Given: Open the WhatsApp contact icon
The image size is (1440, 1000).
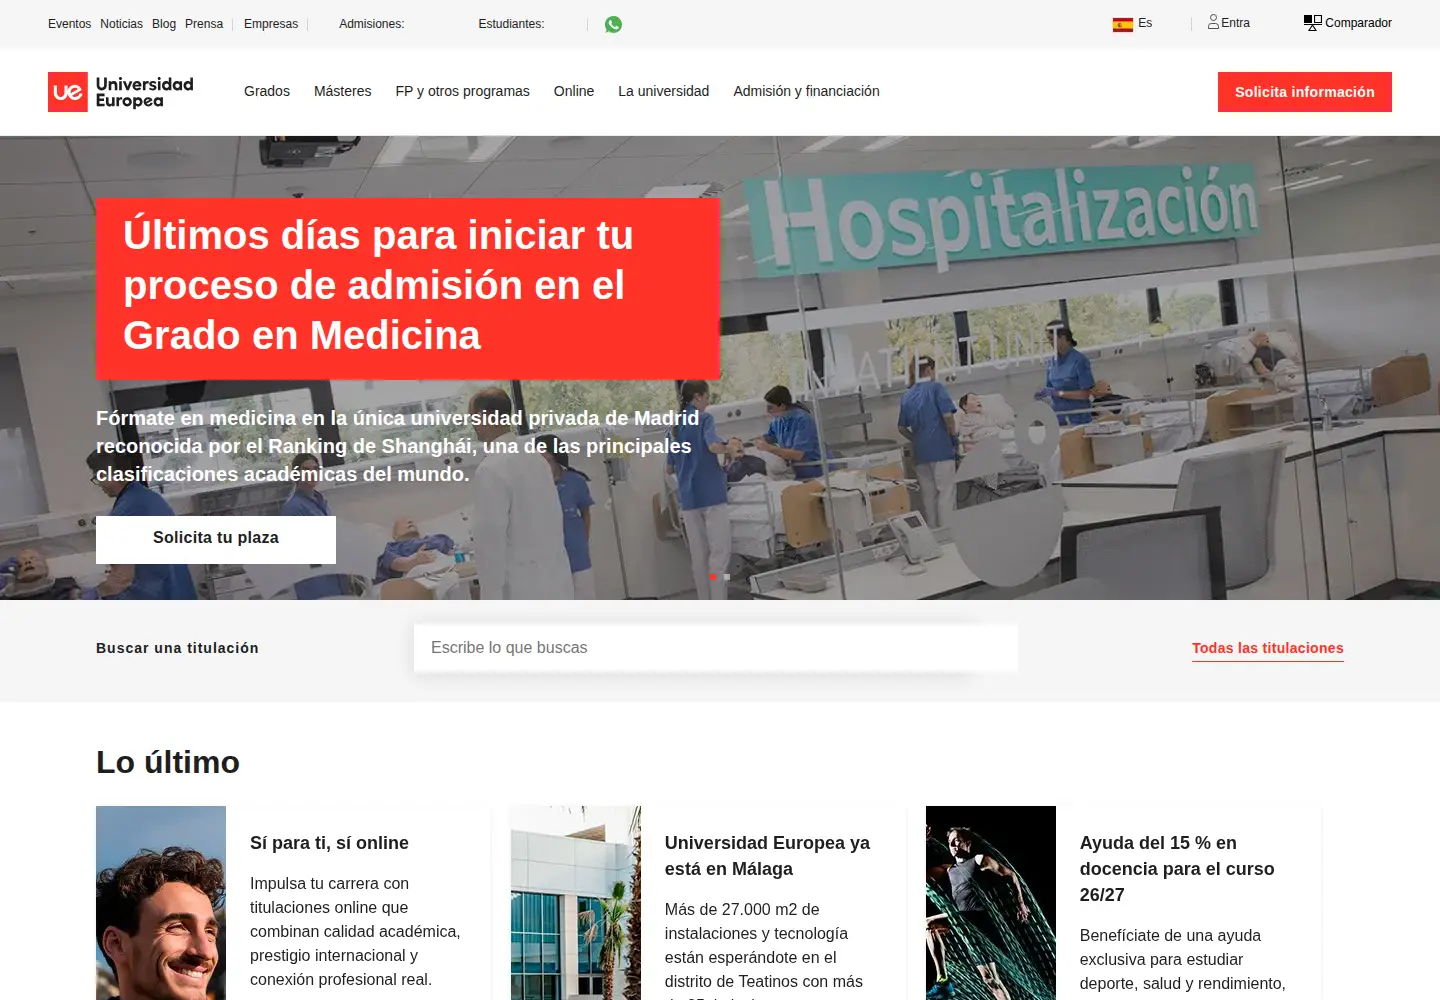Looking at the screenshot, I should 613,24.
